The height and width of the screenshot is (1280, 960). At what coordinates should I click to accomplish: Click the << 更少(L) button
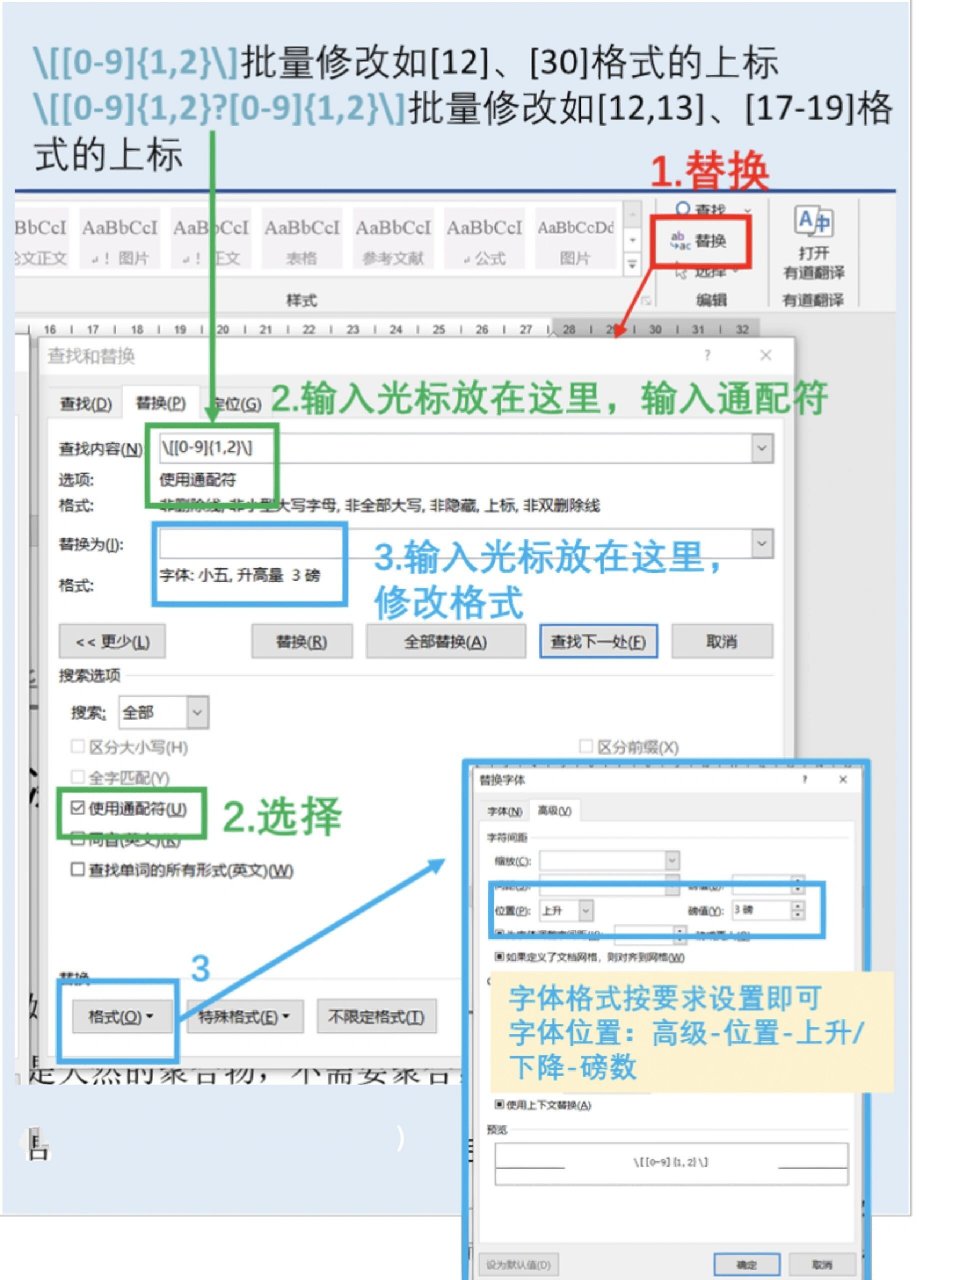[x=112, y=642]
